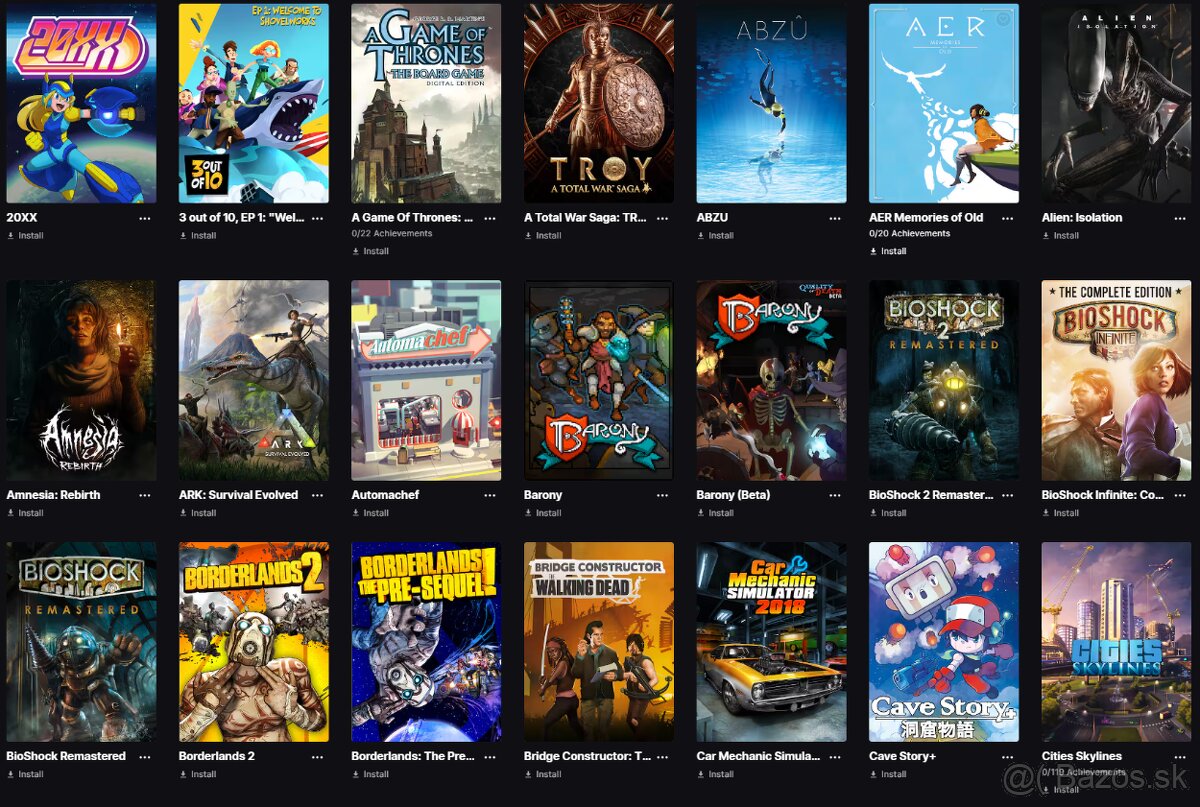Click the download icon for 20XX
The width and height of the screenshot is (1200, 807).
(9, 236)
